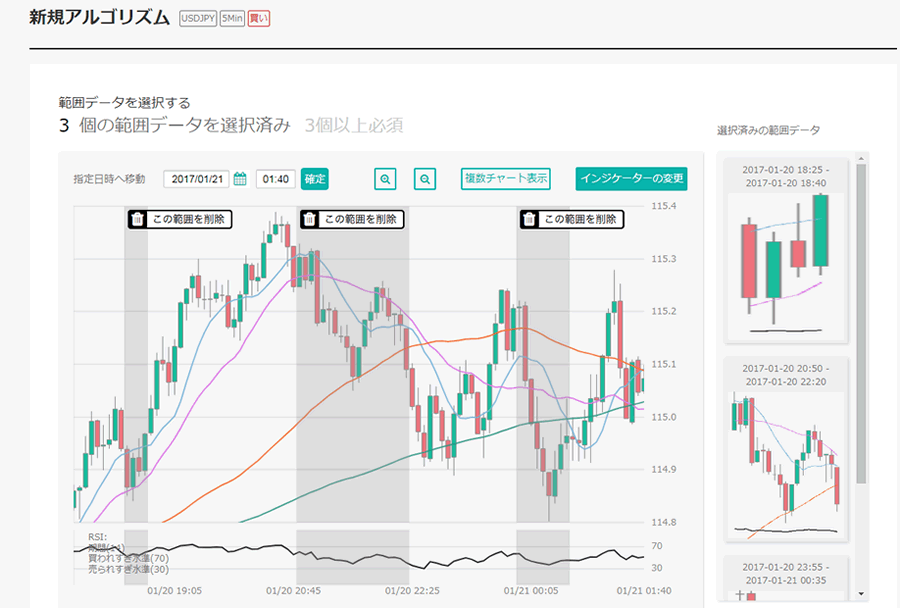The width and height of the screenshot is (900, 608).
Task: Click the 確定 confirm button
Action: (315, 179)
